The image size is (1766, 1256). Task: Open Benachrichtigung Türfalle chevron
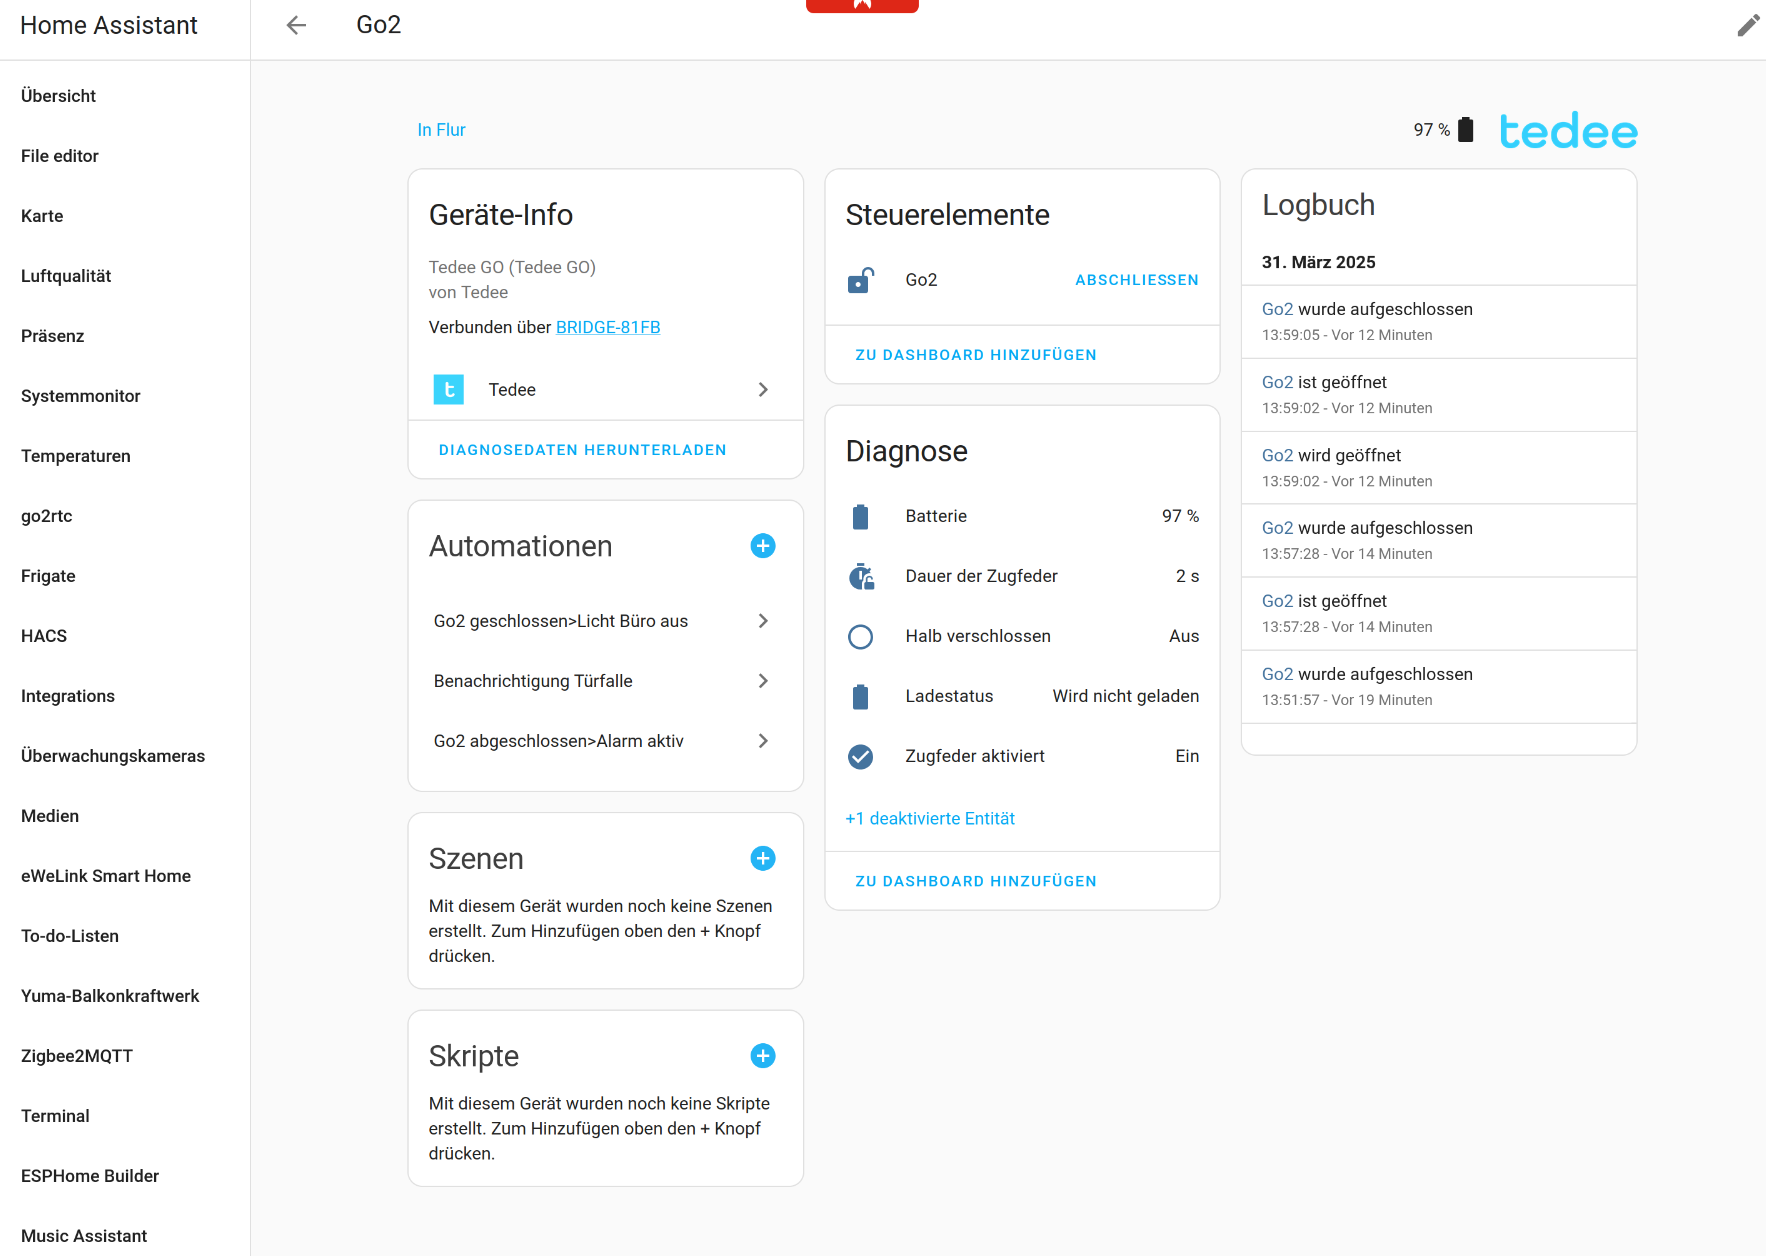tap(763, 681)
